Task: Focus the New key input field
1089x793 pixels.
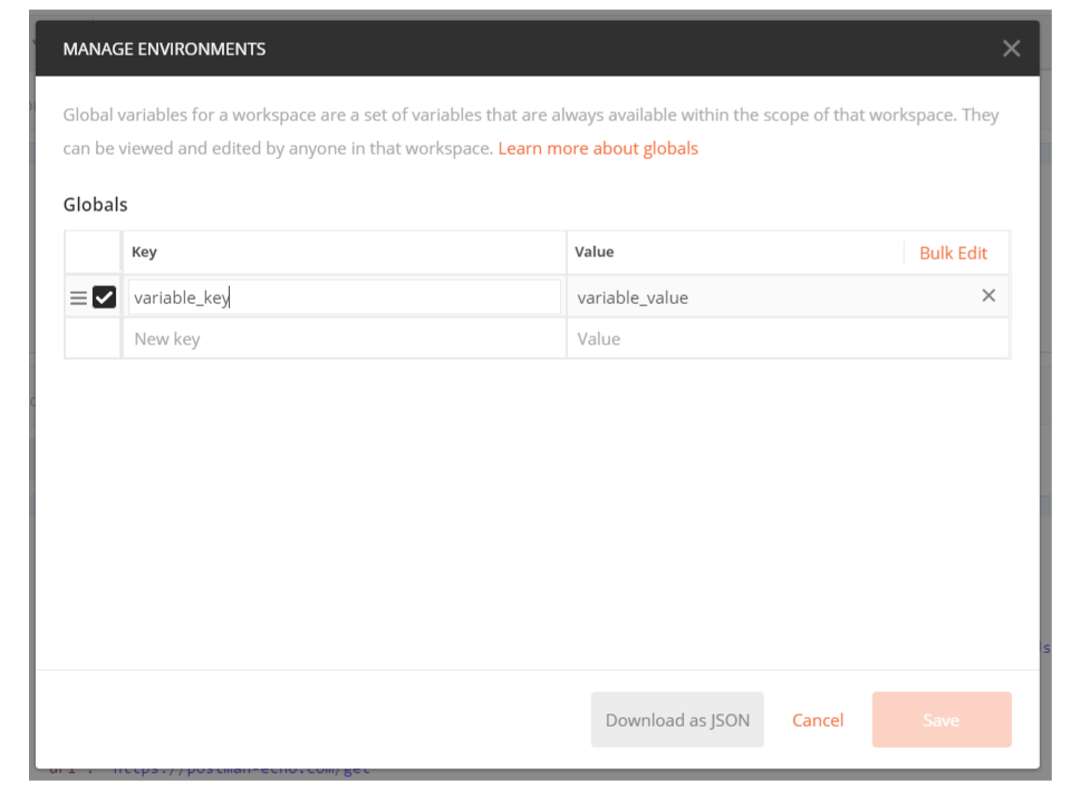Action: point(343,339)
